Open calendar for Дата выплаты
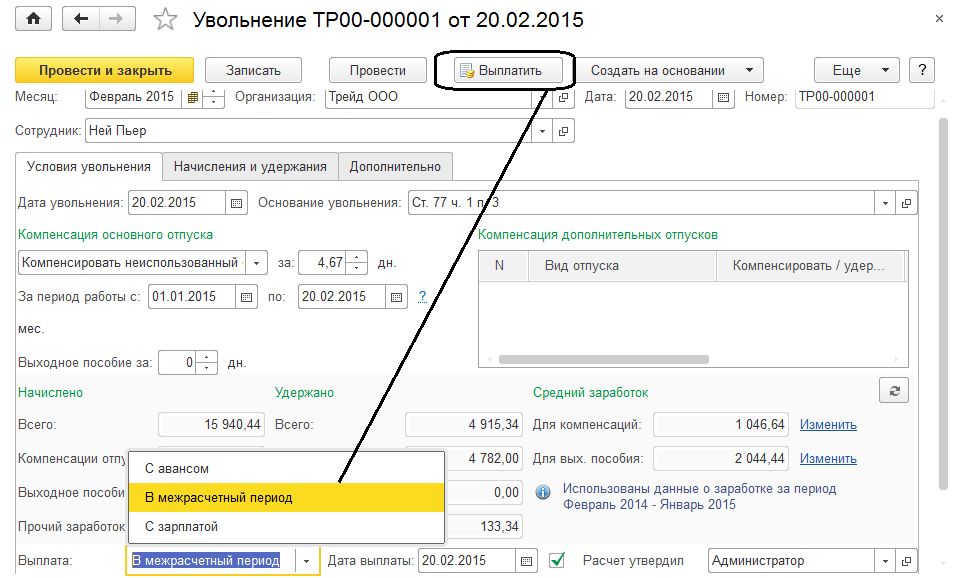This screenshot has height=578, width=956. (x=527, y=561)
